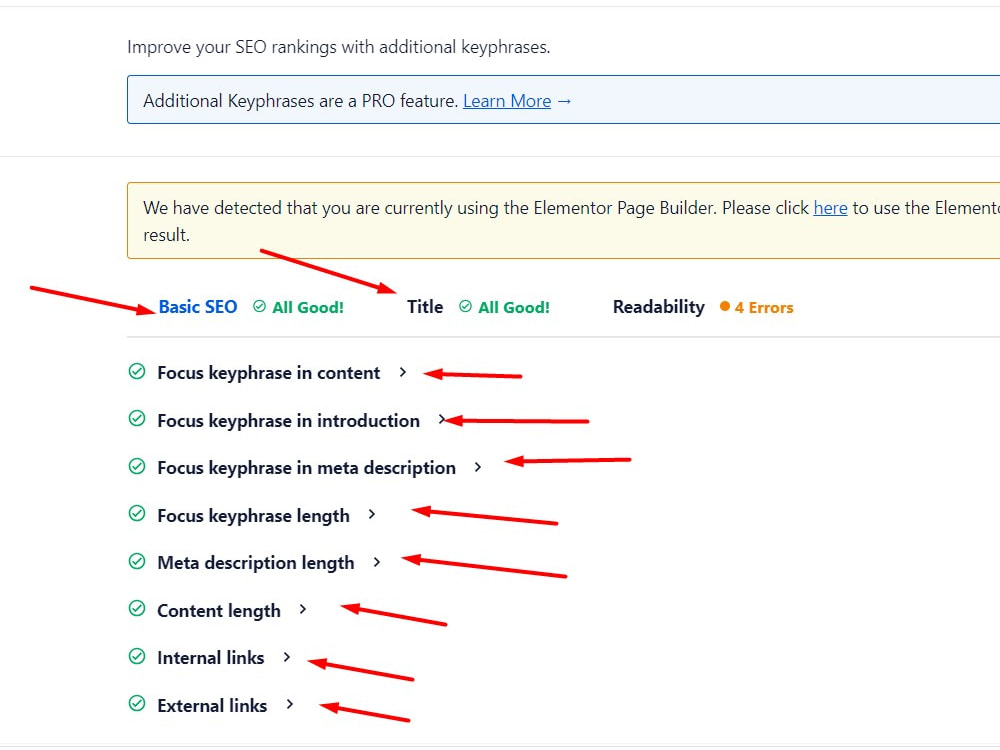Click 'All Good!' next to Basic SEO
Screen dimensions: 1000x750
[x=307, y=307]
